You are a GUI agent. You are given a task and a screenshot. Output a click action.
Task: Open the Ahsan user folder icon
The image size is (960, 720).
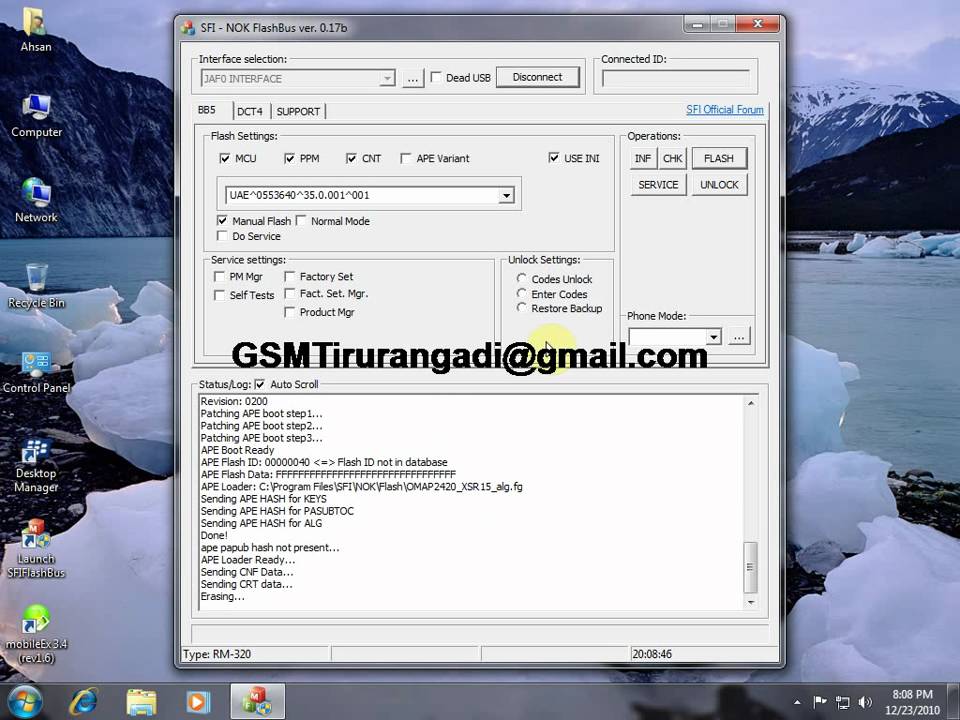(36, 29)
